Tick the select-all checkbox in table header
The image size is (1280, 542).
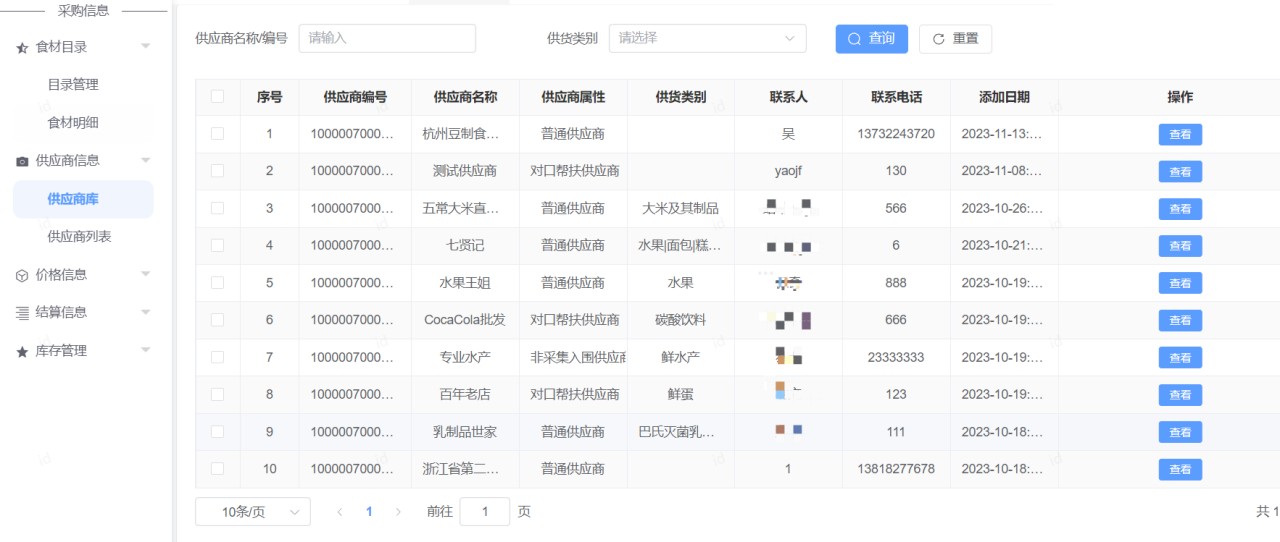[217, 97]
